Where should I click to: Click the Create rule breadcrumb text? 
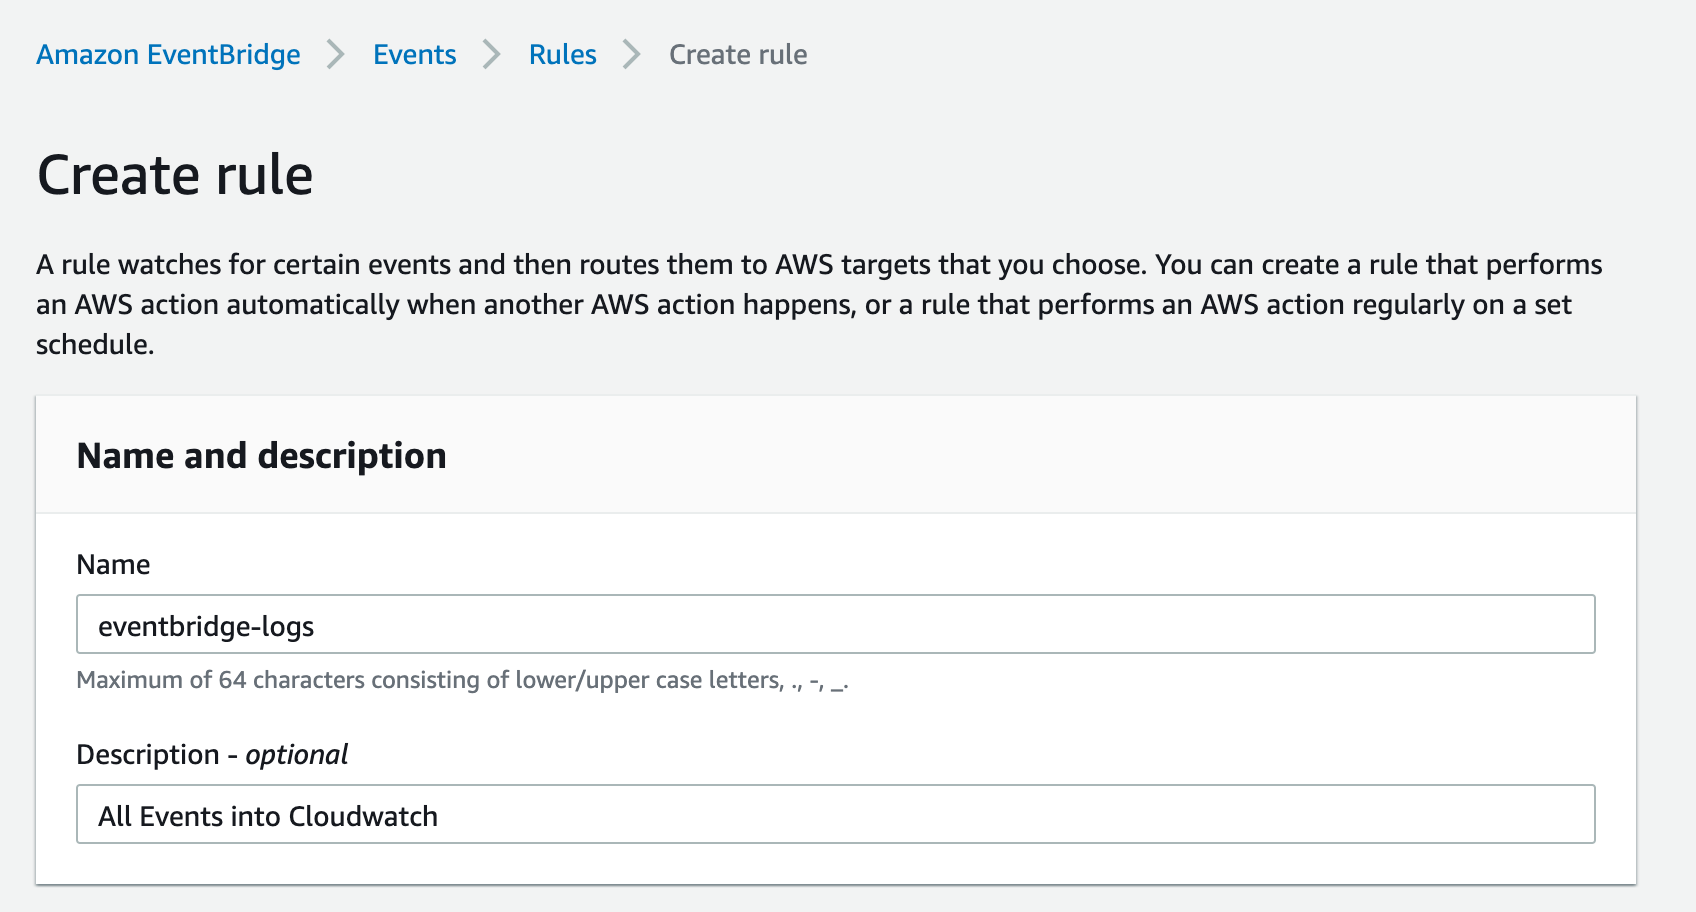click(738, 54)
